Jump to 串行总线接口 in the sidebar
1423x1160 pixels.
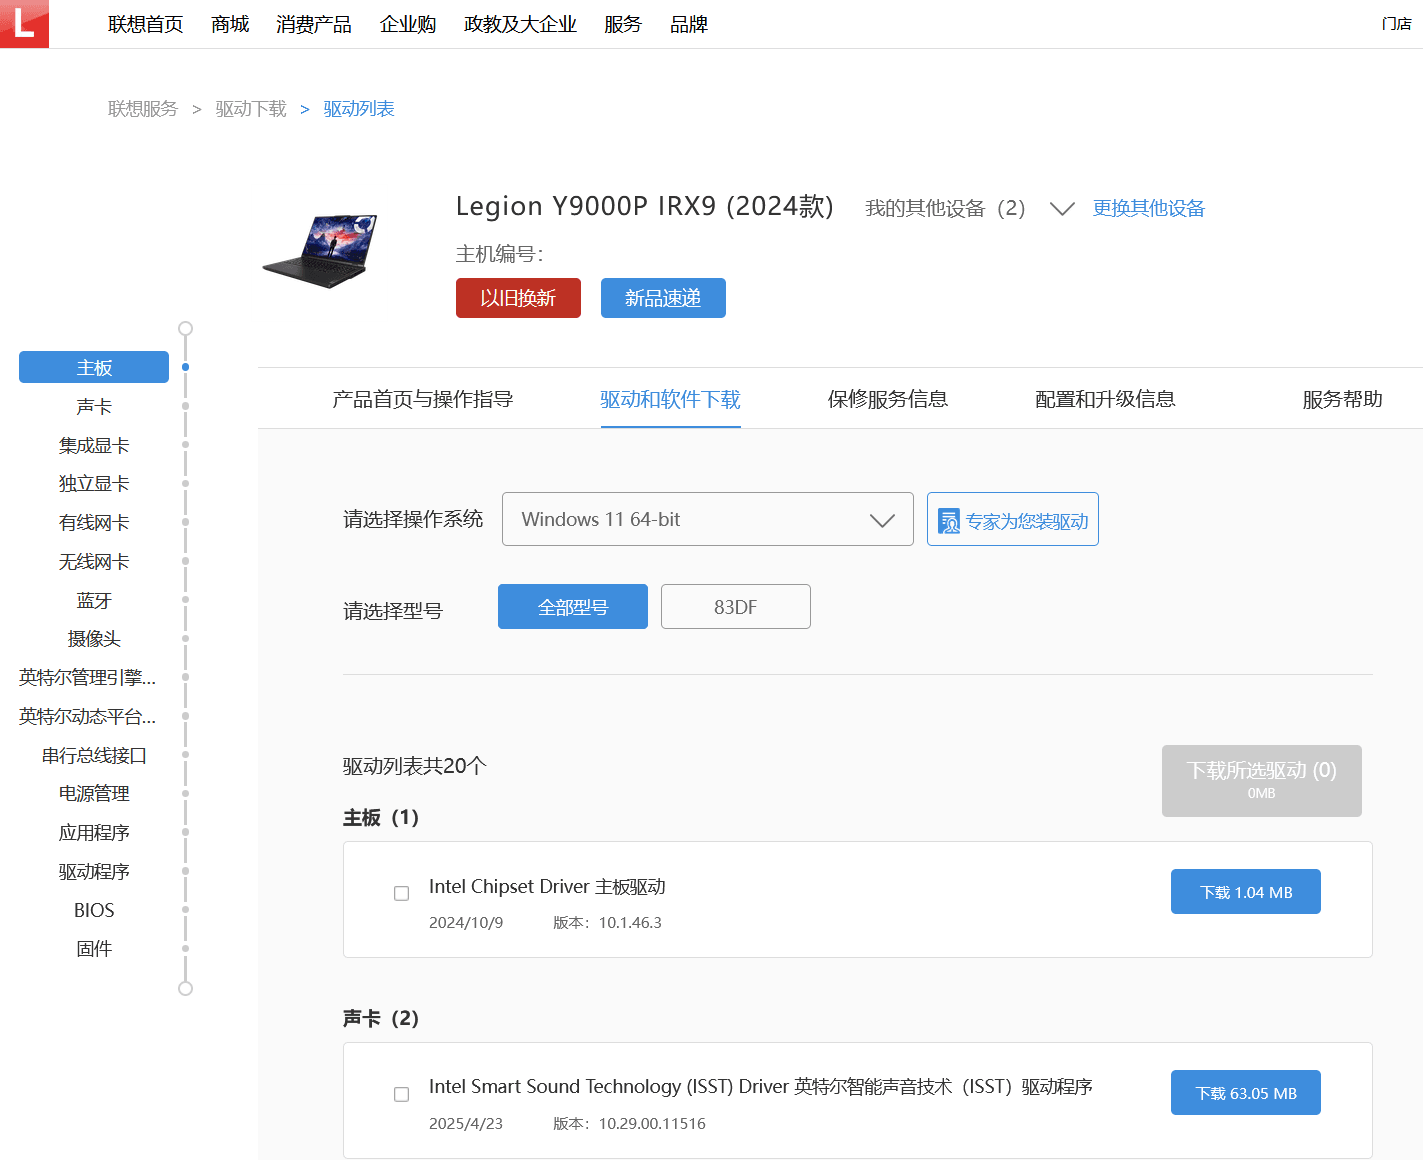point(94,755)
